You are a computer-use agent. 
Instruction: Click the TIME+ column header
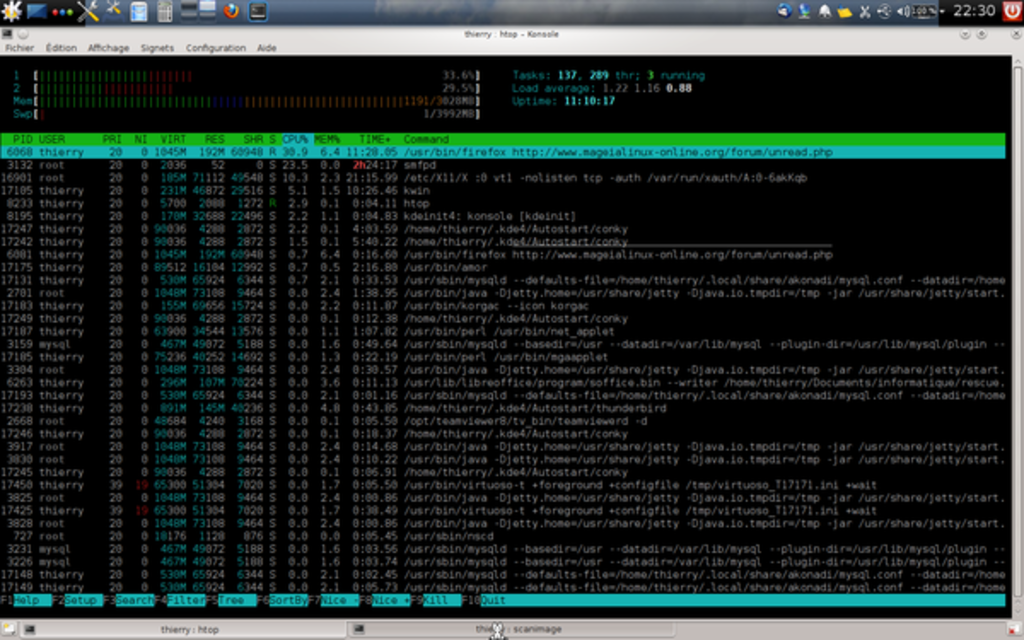click(375, 139)
